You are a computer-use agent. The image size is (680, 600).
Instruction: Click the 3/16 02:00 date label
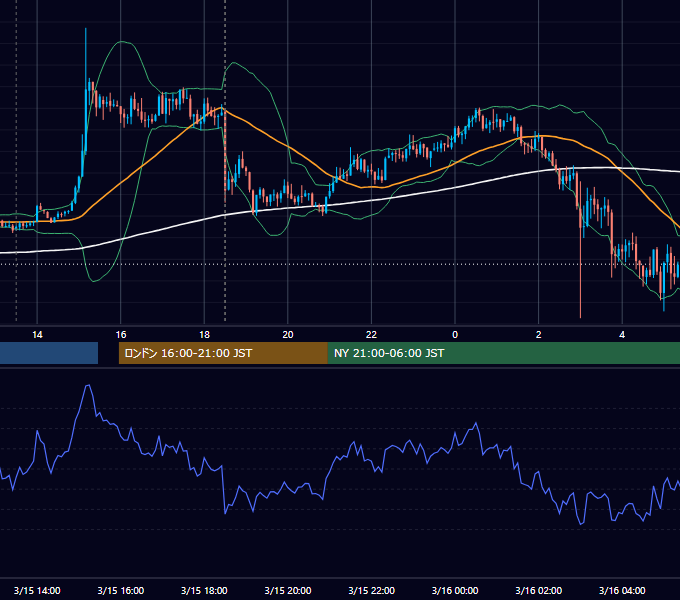(x=539, y=590)
